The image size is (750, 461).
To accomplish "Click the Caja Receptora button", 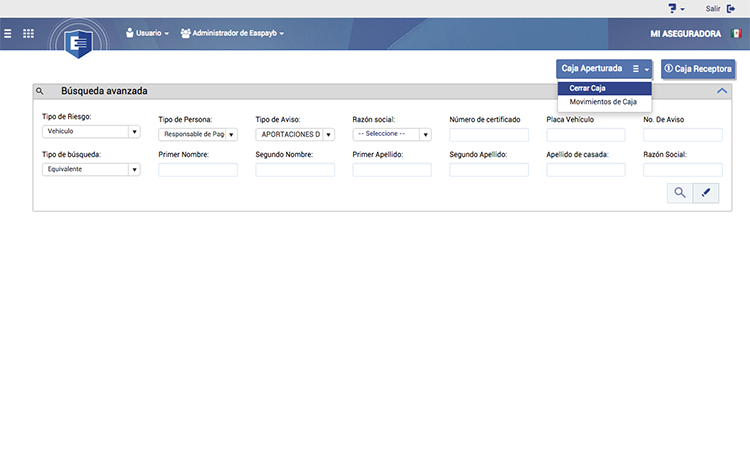I will tap(698, 69).
